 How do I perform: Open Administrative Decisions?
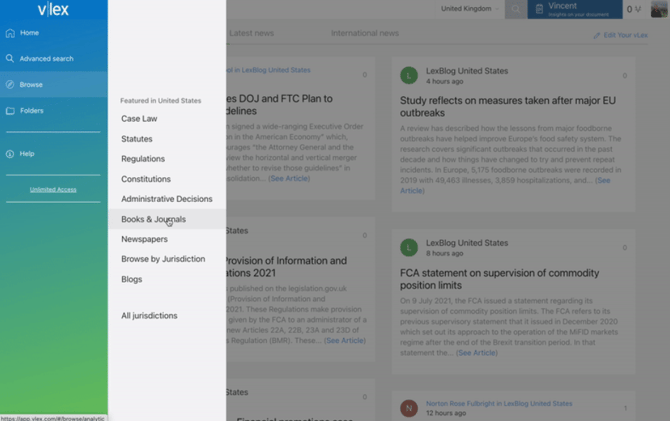coord(167,199)
